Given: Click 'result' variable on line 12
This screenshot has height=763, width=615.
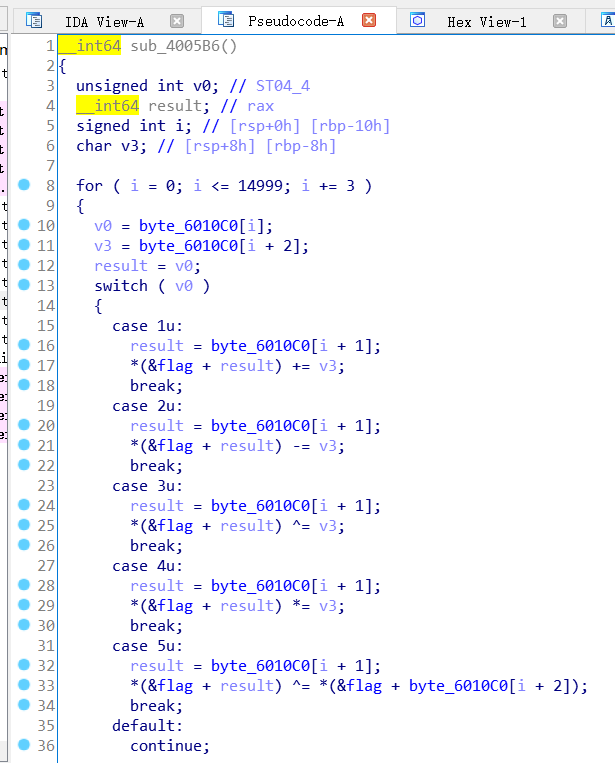Looking at the screenshot, I should coord(121,266).
